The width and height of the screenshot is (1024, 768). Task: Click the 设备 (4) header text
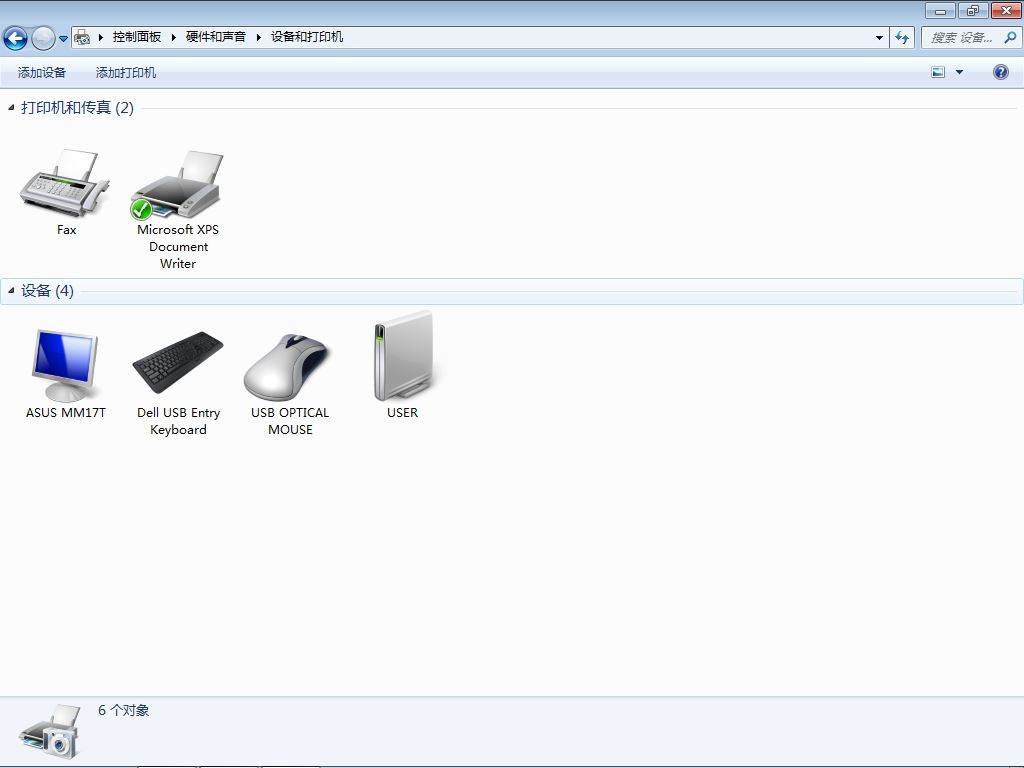click(47, 291)
